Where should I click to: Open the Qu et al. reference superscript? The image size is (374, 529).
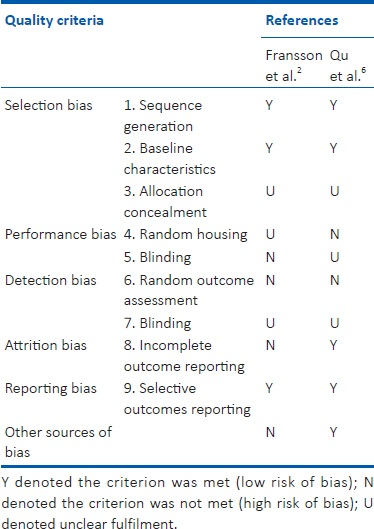(364, 71)
